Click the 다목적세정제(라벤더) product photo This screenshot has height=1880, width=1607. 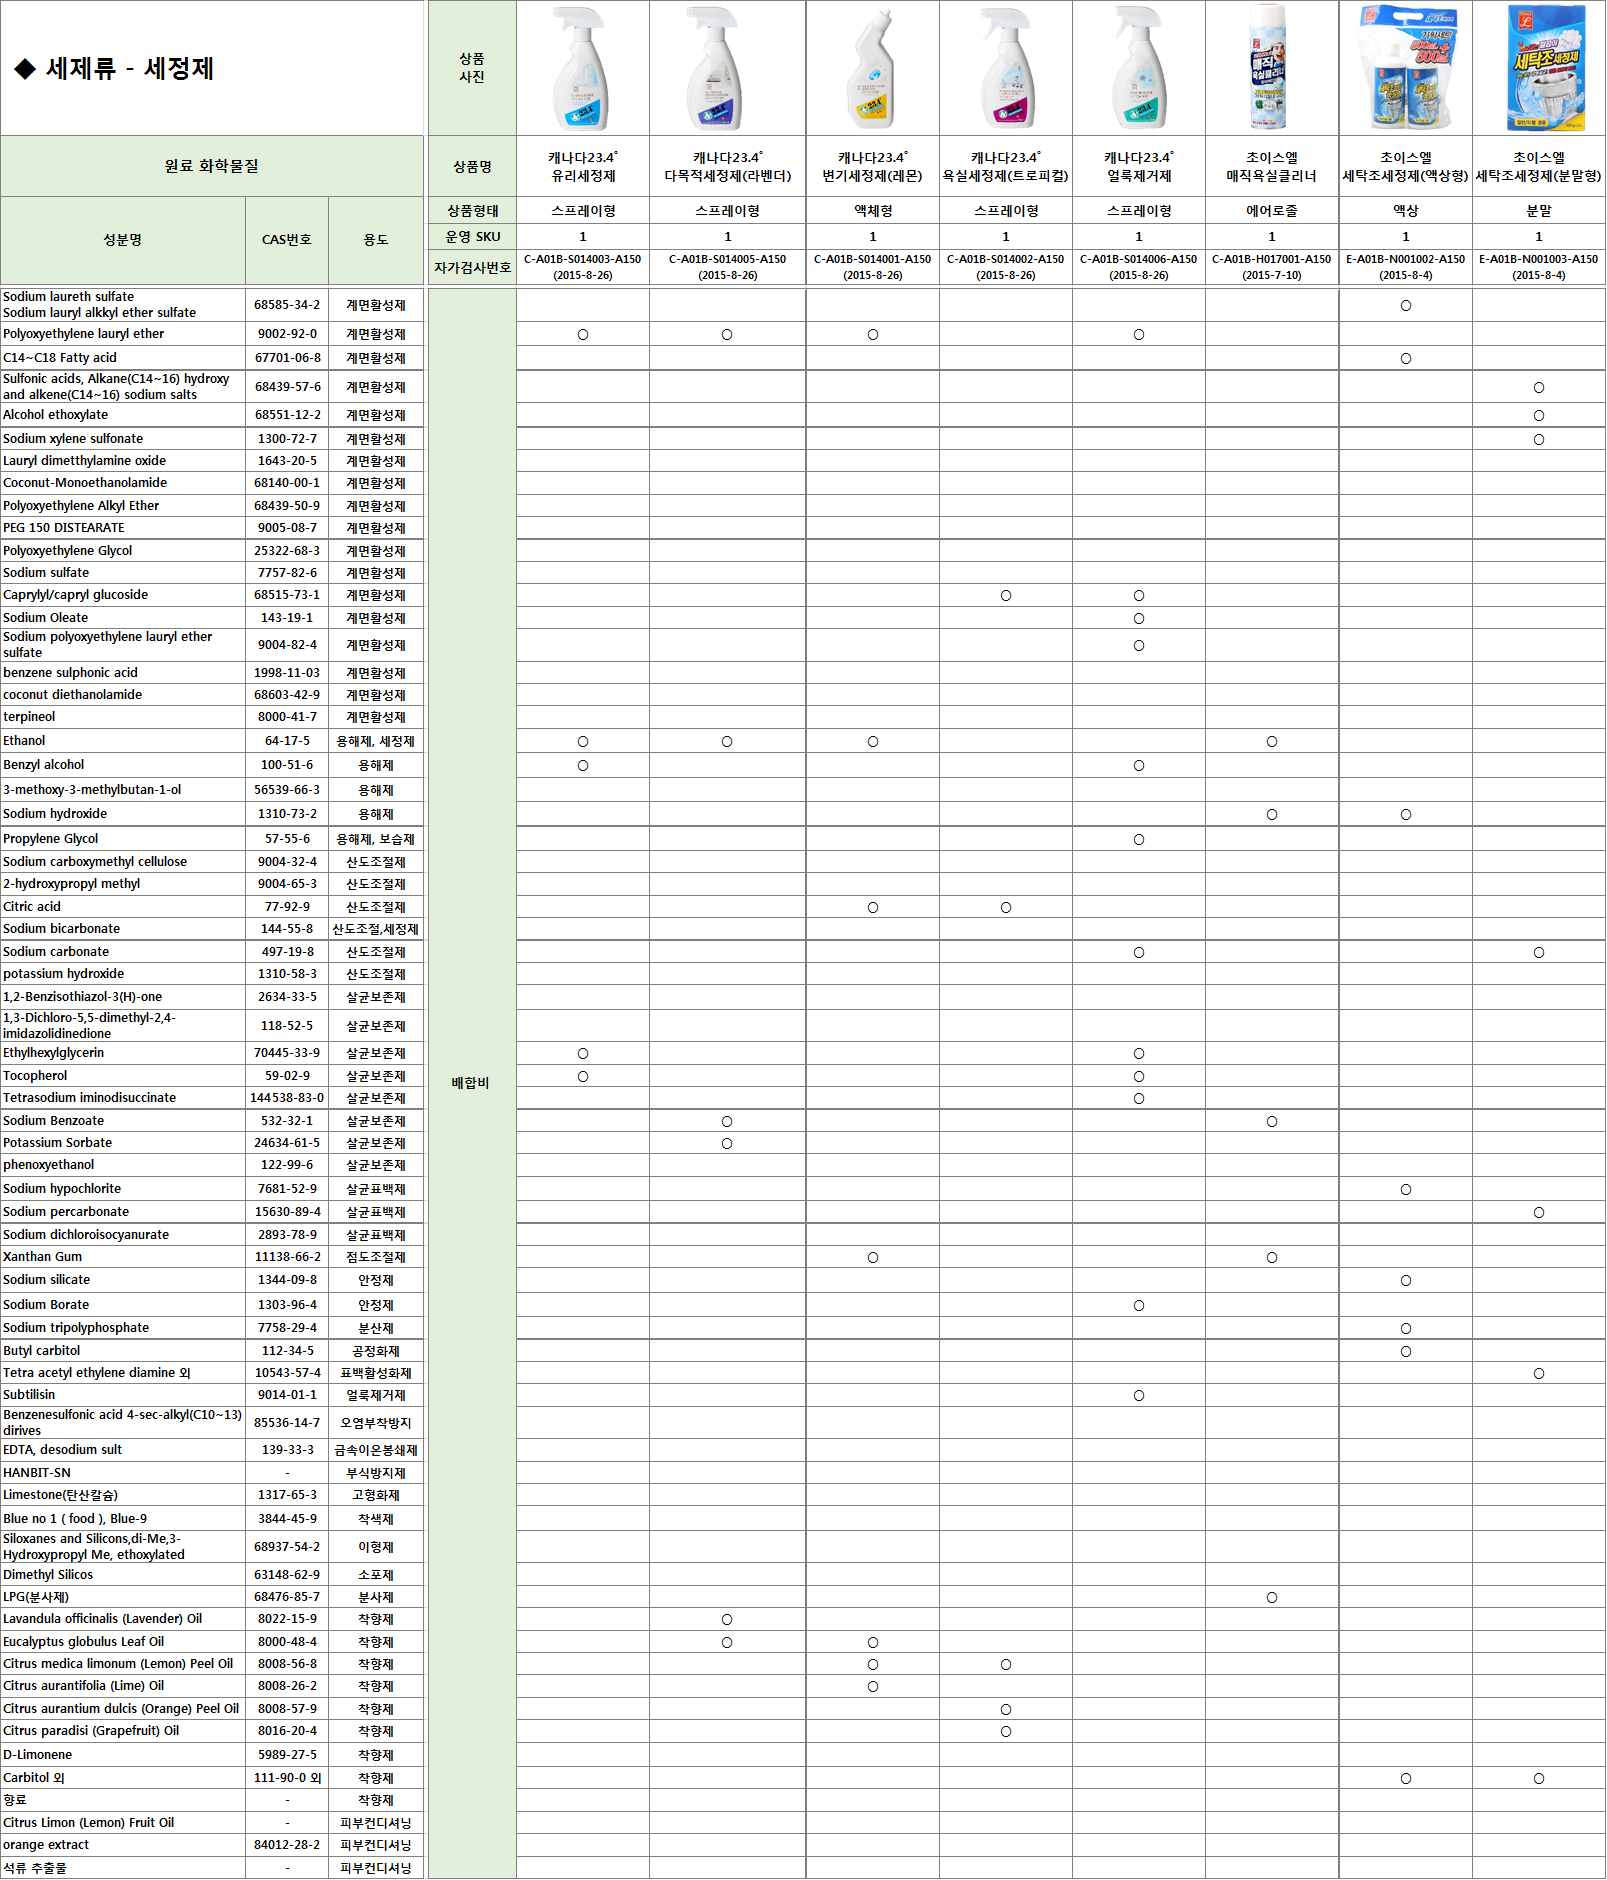[x=714, y=68]
